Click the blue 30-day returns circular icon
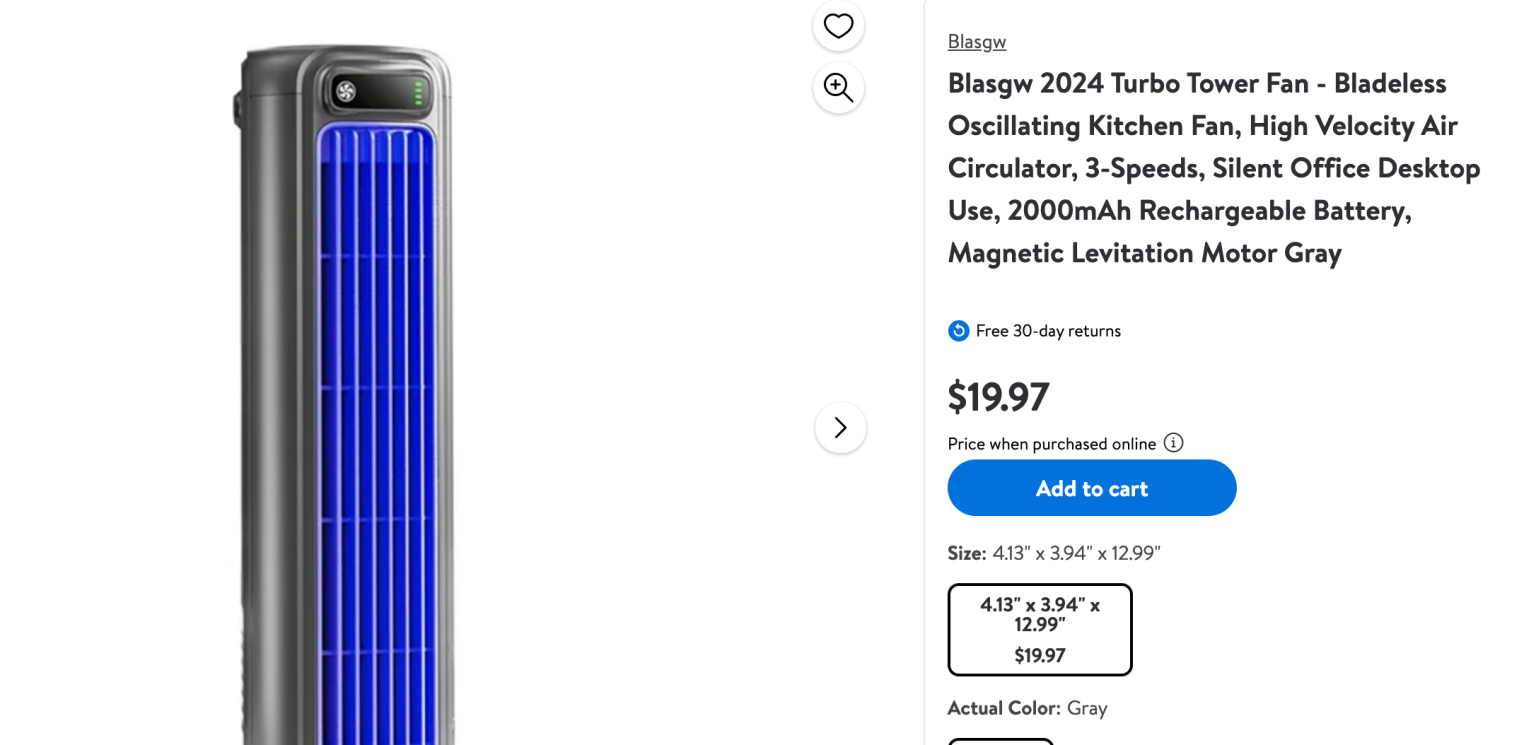 tap(958, 330)
